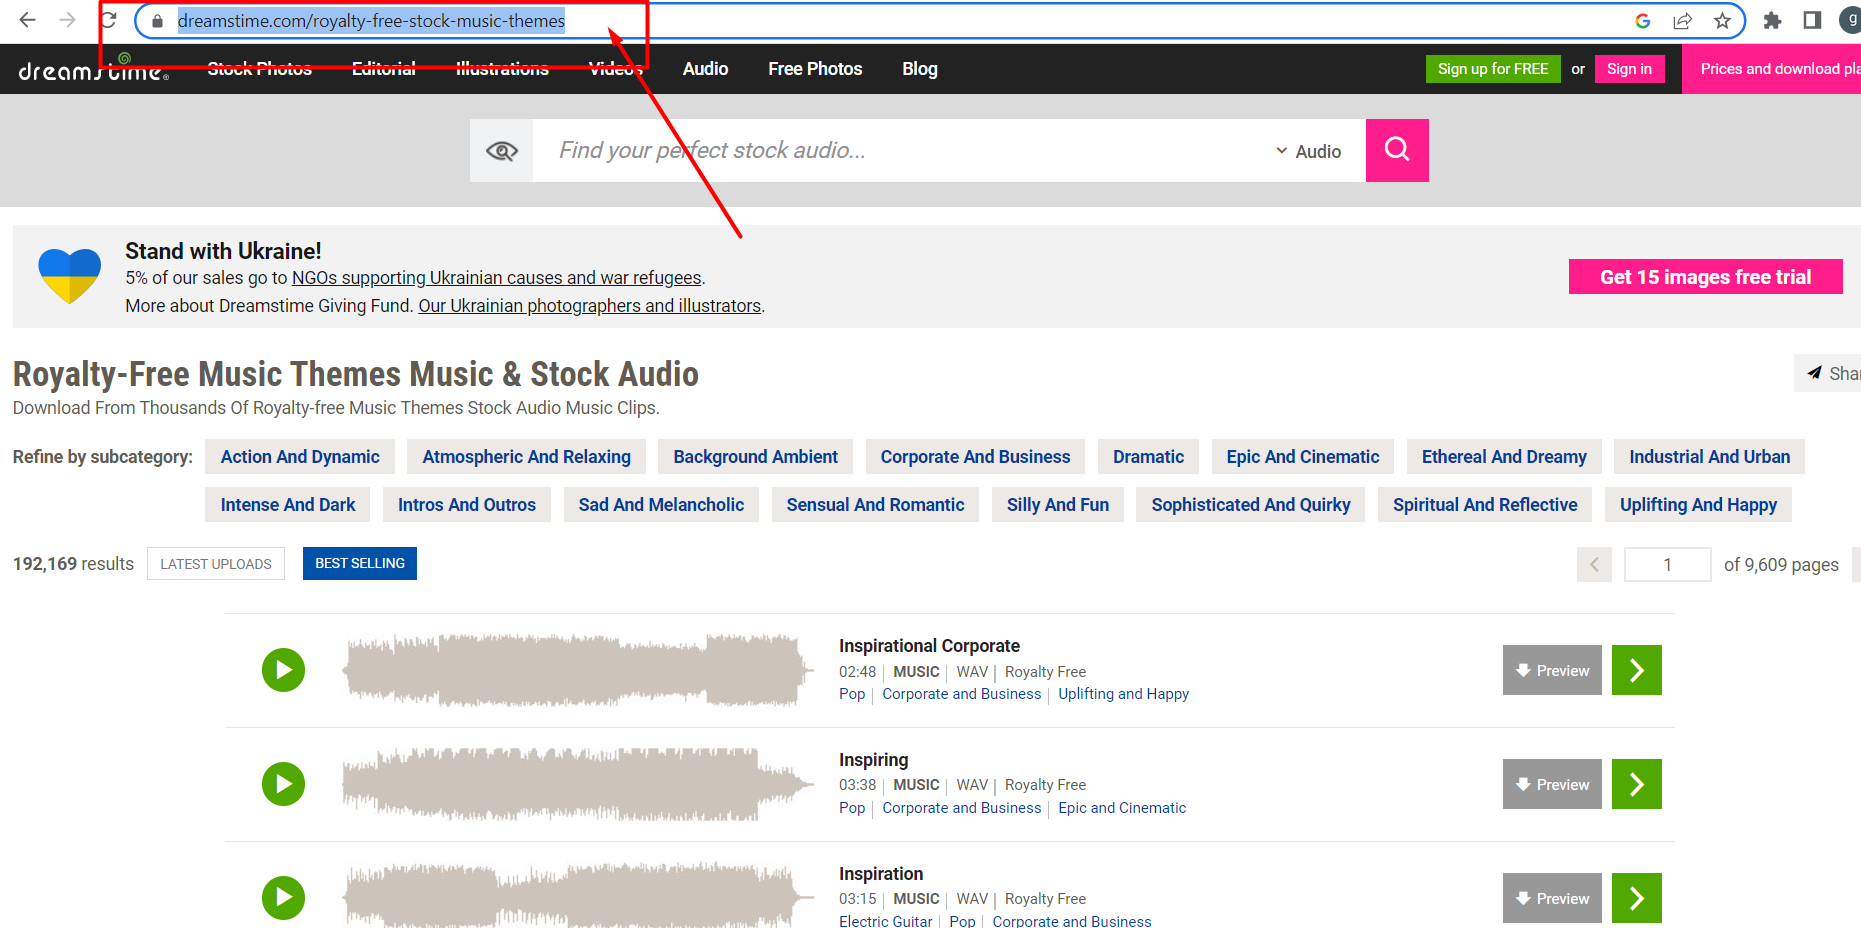Click Electric Guitar tag under Inspiration
Screen dimensions: 1861x928
point(885,921)
